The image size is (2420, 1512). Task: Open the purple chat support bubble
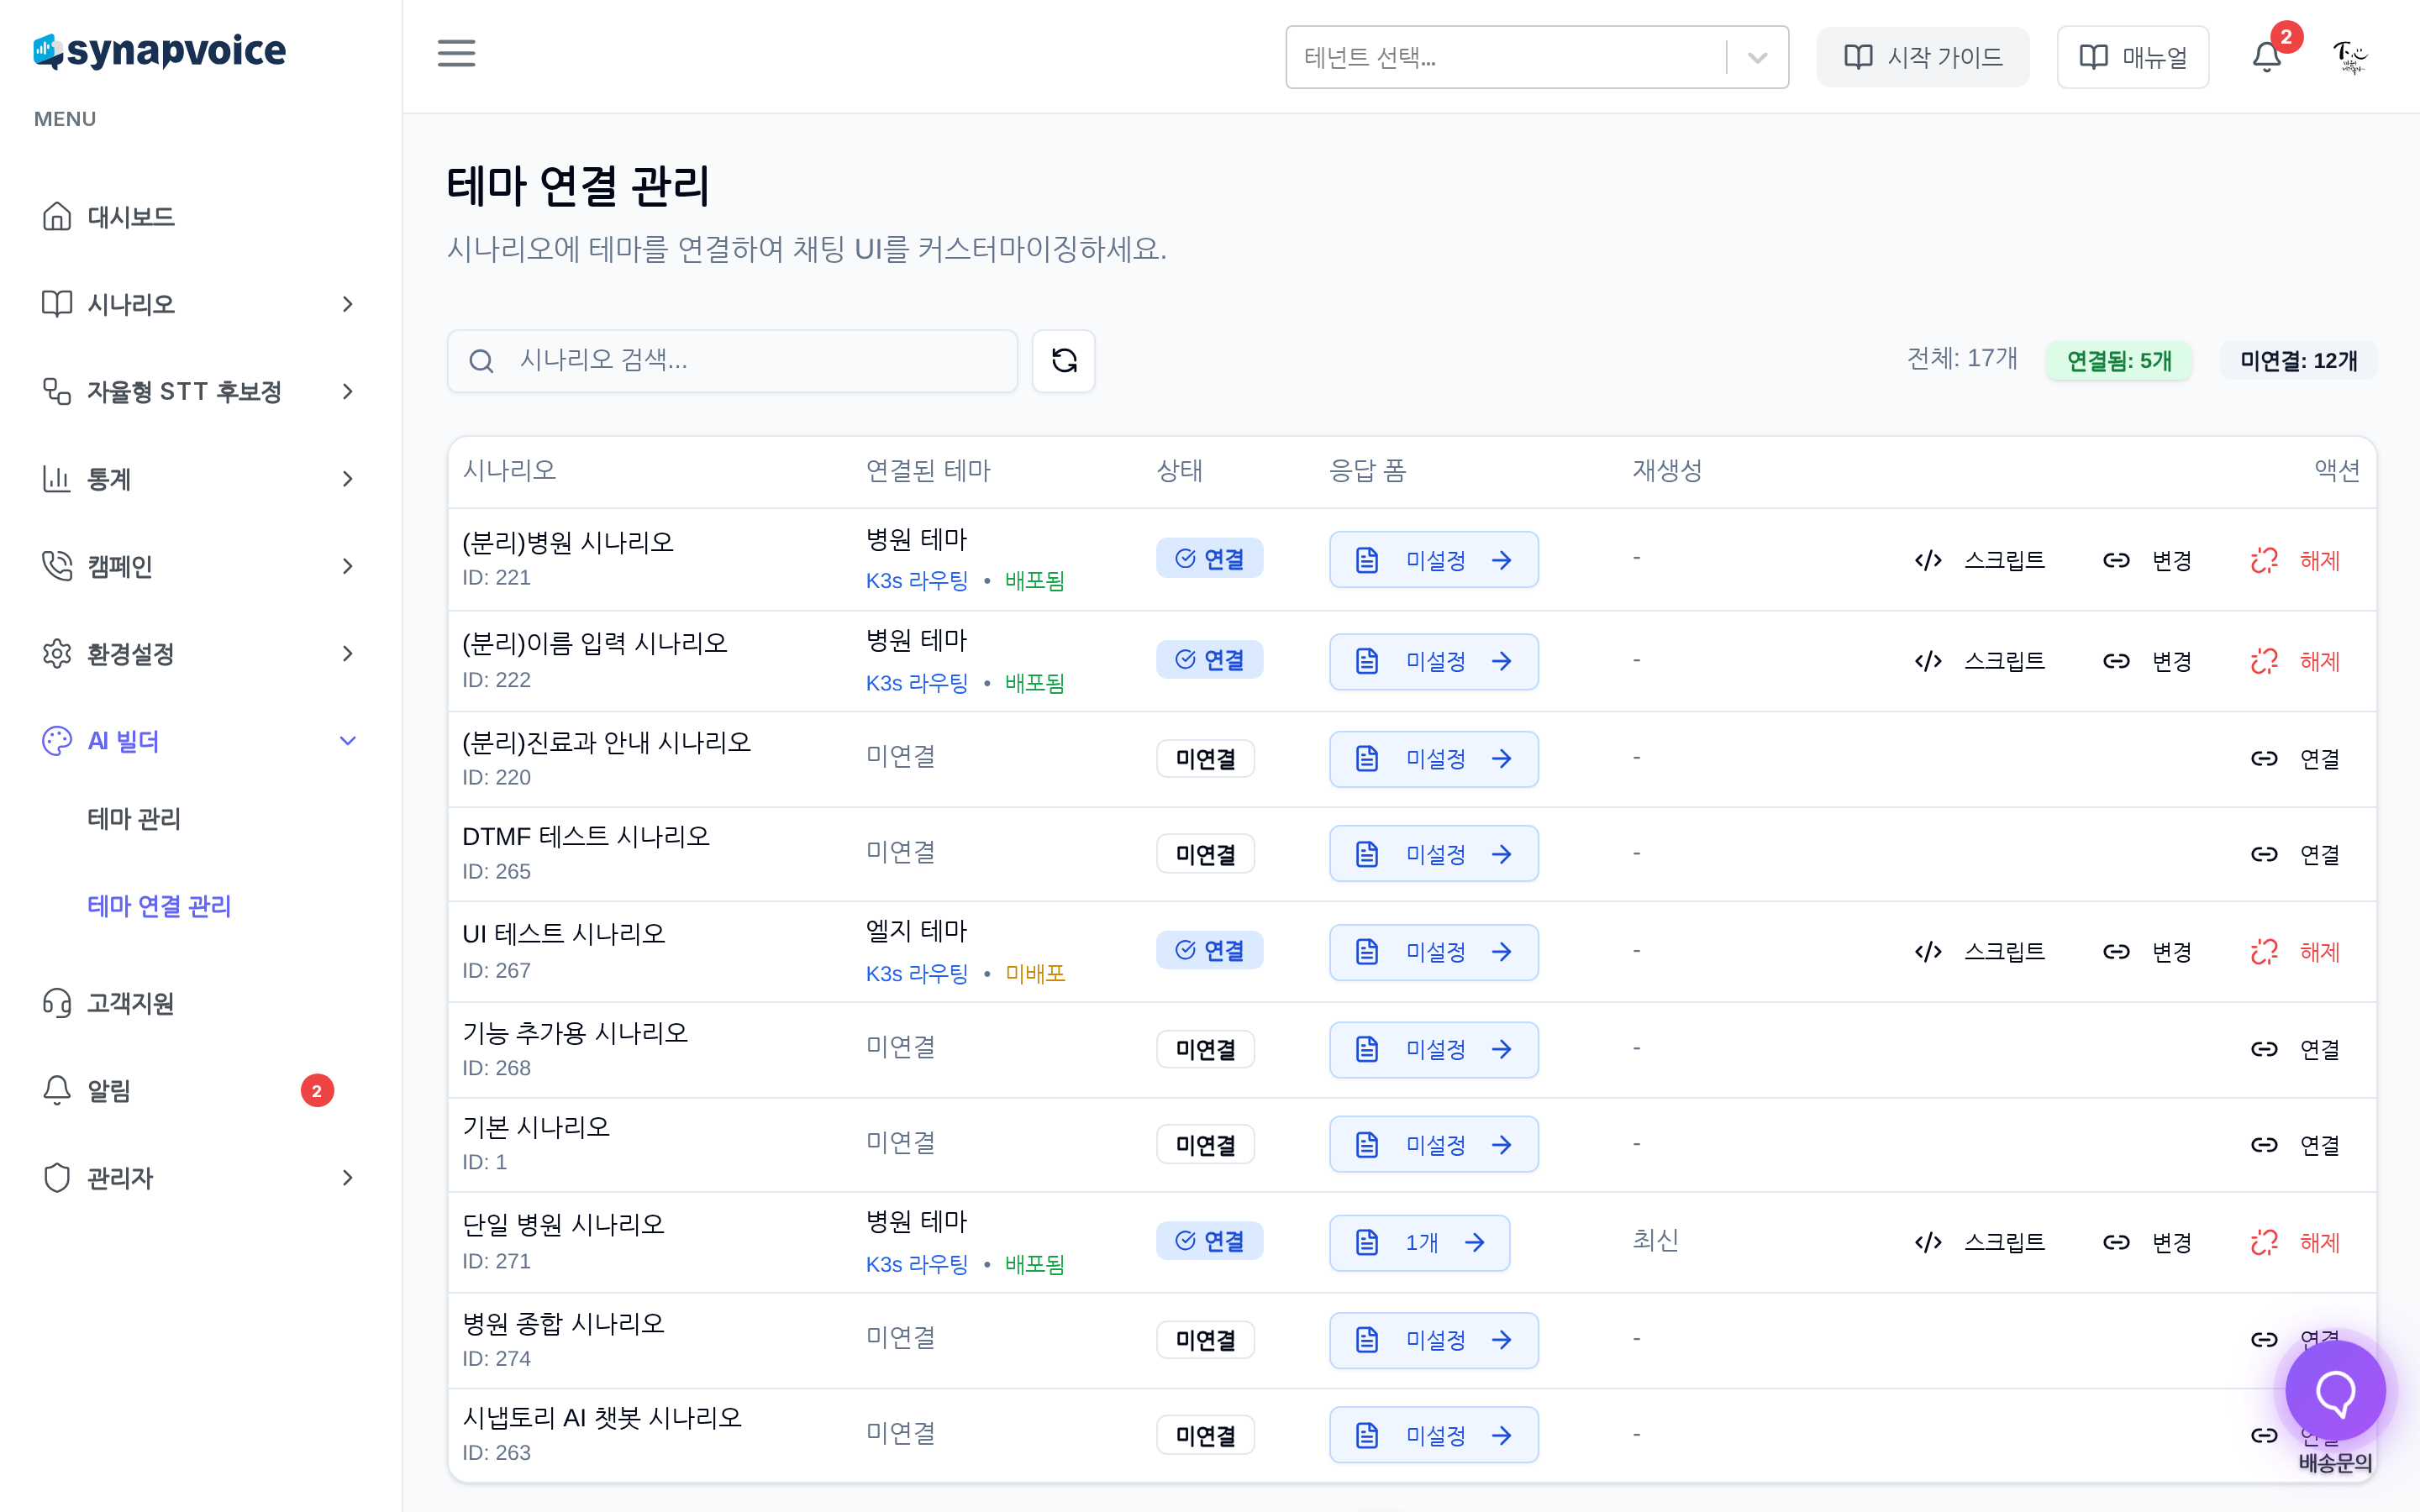click(x=2336, y=1390)
